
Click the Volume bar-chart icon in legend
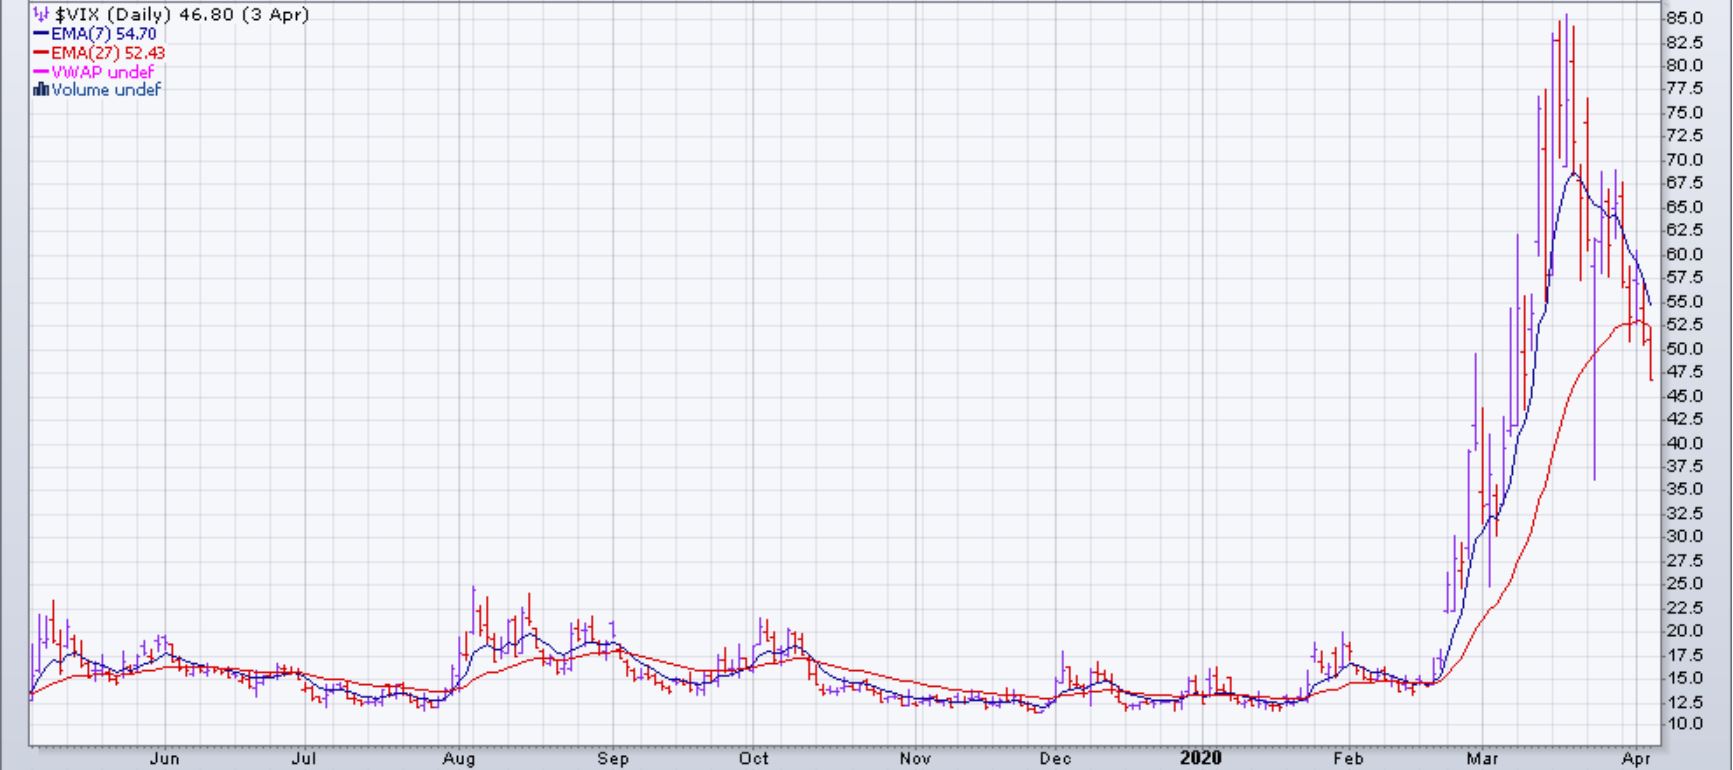pyautogui.click(x=41, y=90)
